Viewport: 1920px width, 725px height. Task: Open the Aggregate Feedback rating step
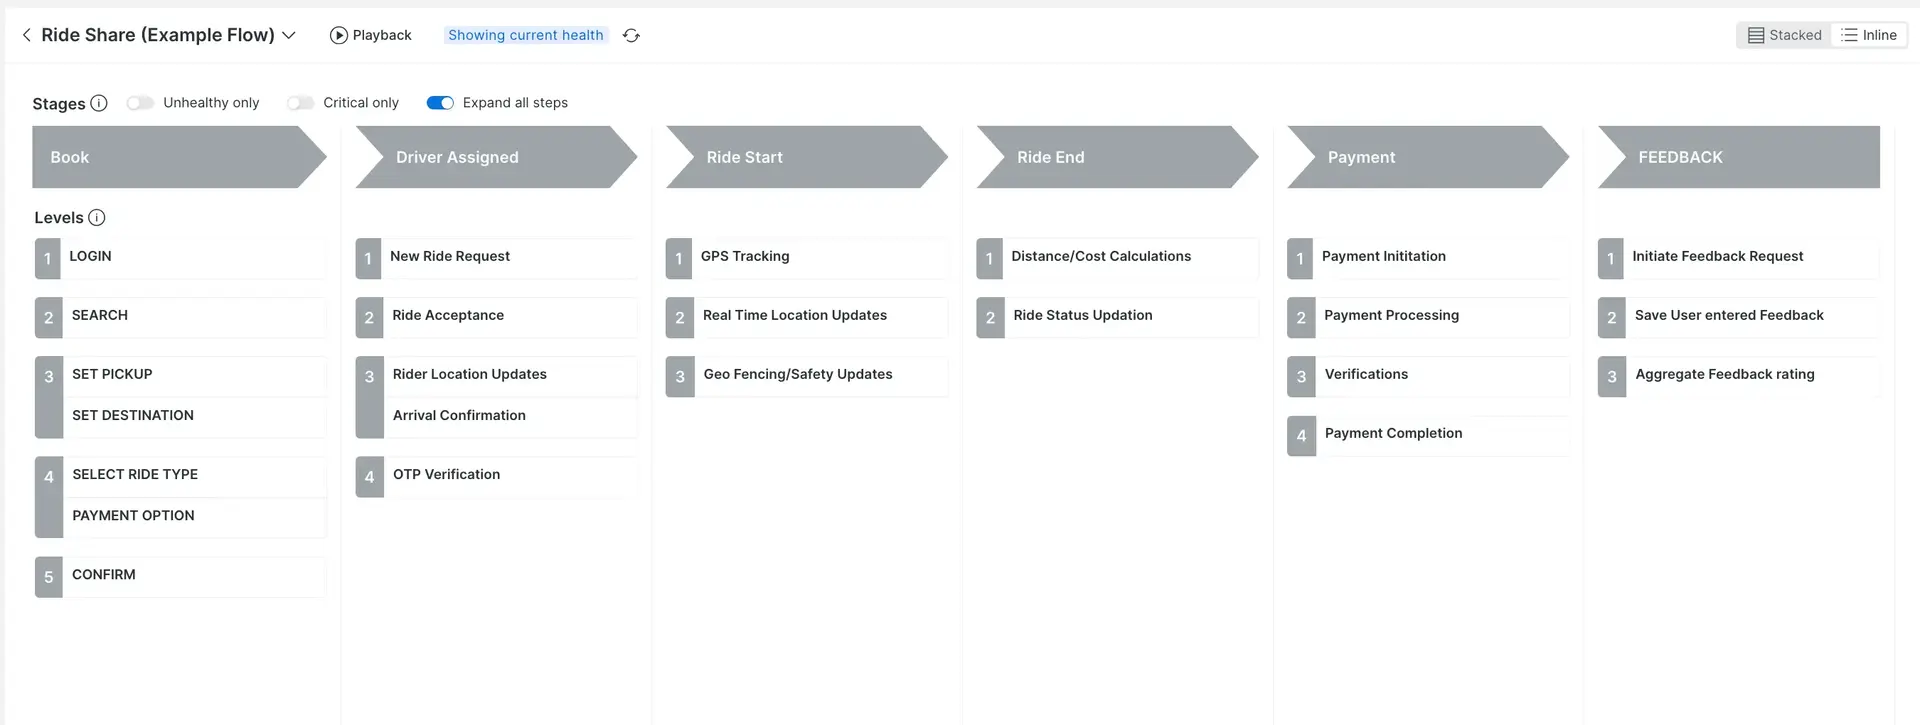[1740, 375]
